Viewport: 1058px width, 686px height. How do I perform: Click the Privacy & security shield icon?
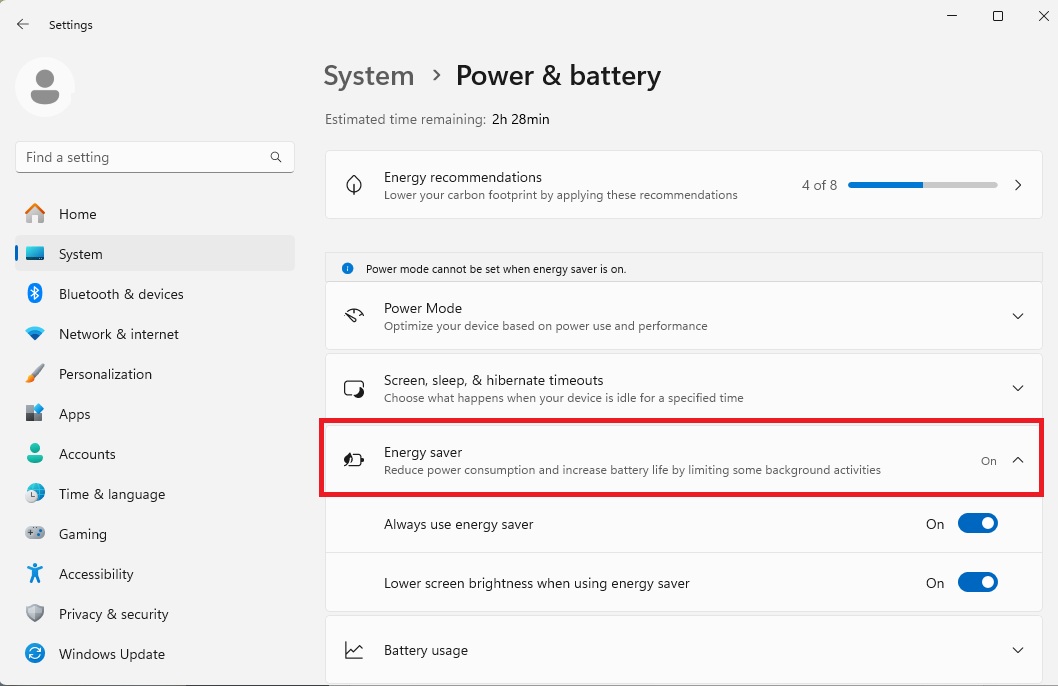35,613
